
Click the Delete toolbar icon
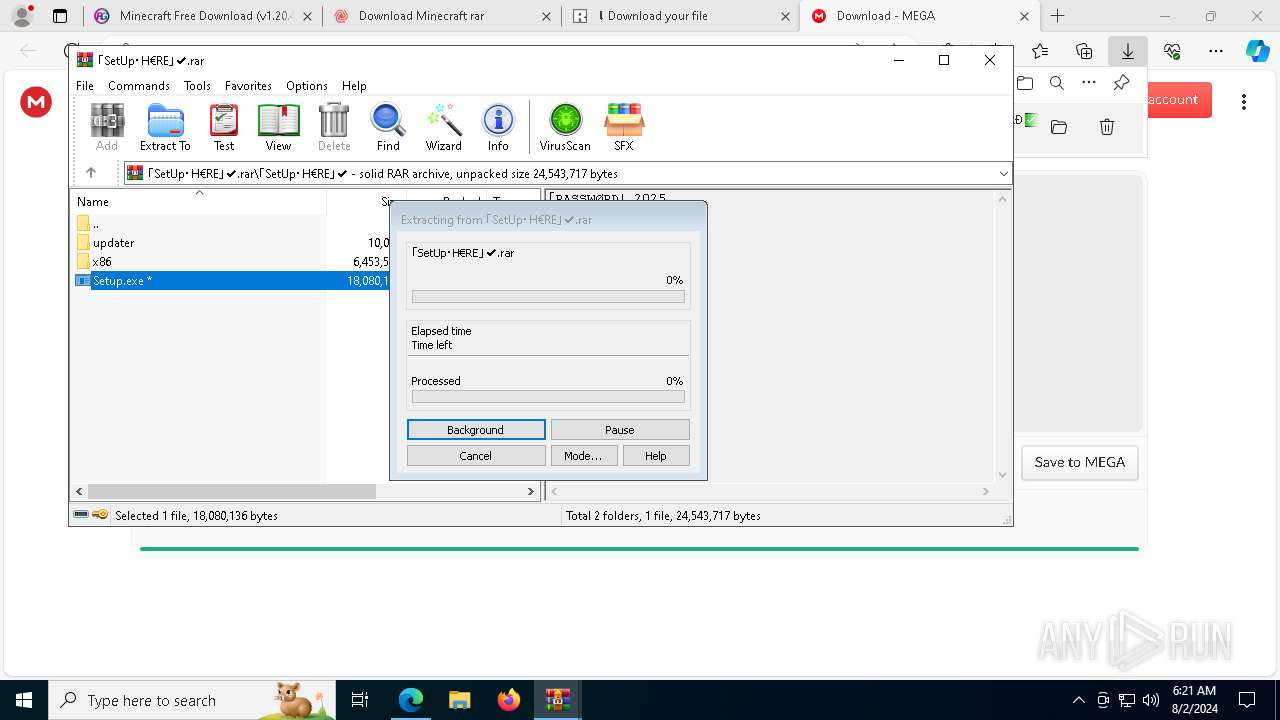tap(334, 127)
